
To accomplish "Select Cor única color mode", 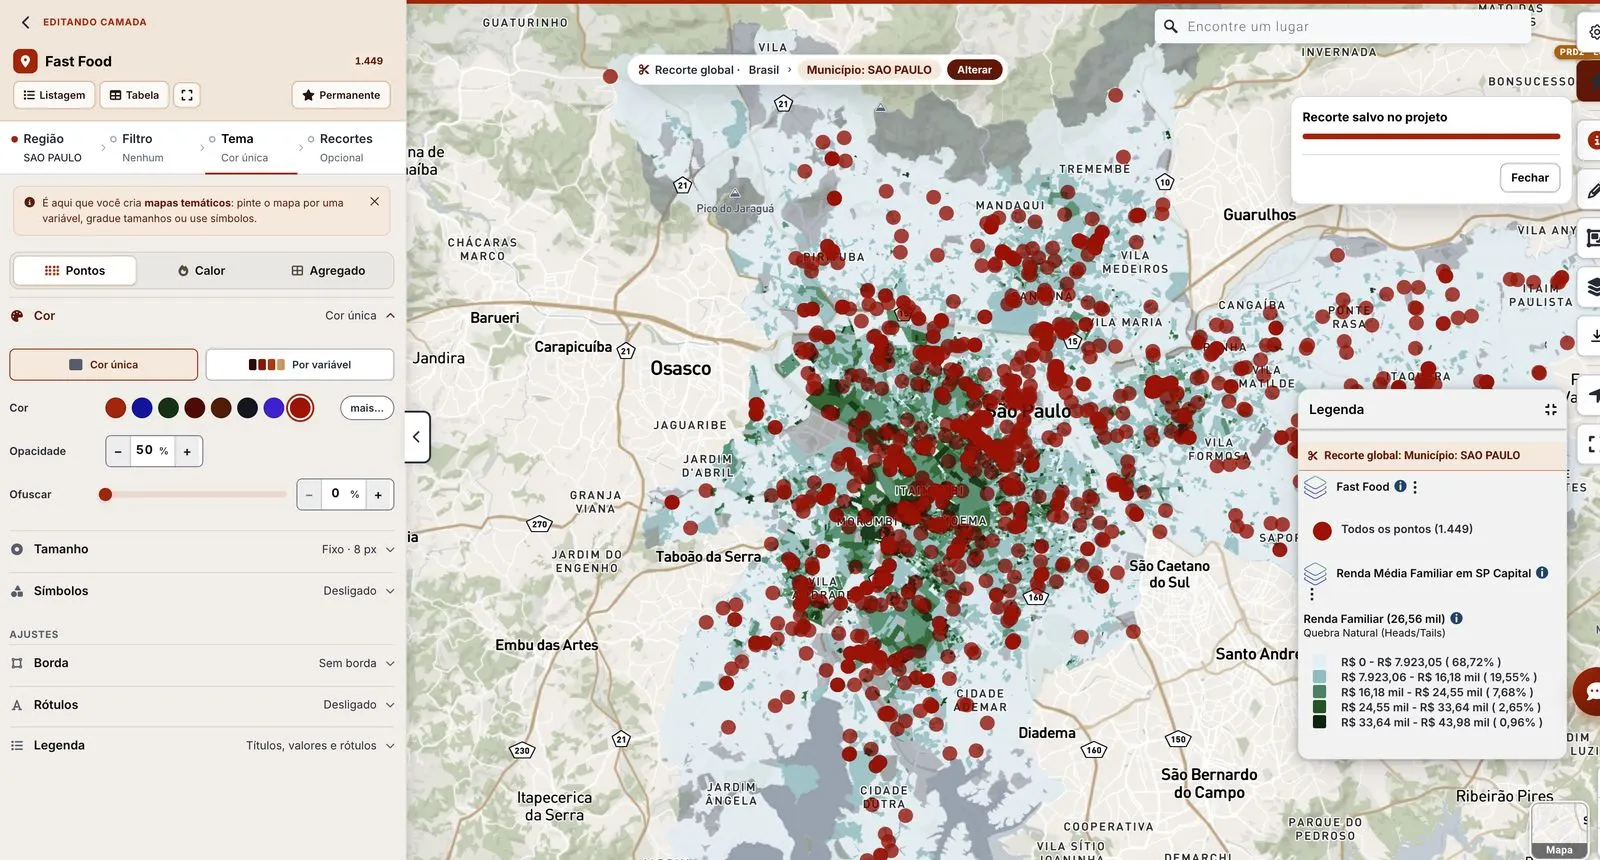I will [x=104, y=365].
